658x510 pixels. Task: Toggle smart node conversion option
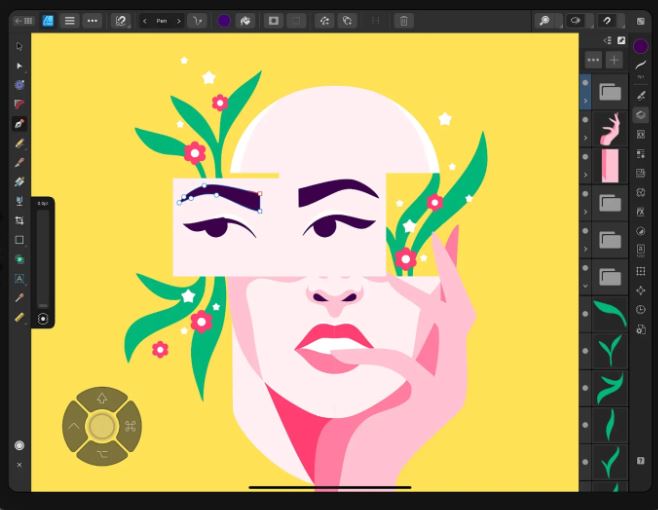click(x=197, y=21)
